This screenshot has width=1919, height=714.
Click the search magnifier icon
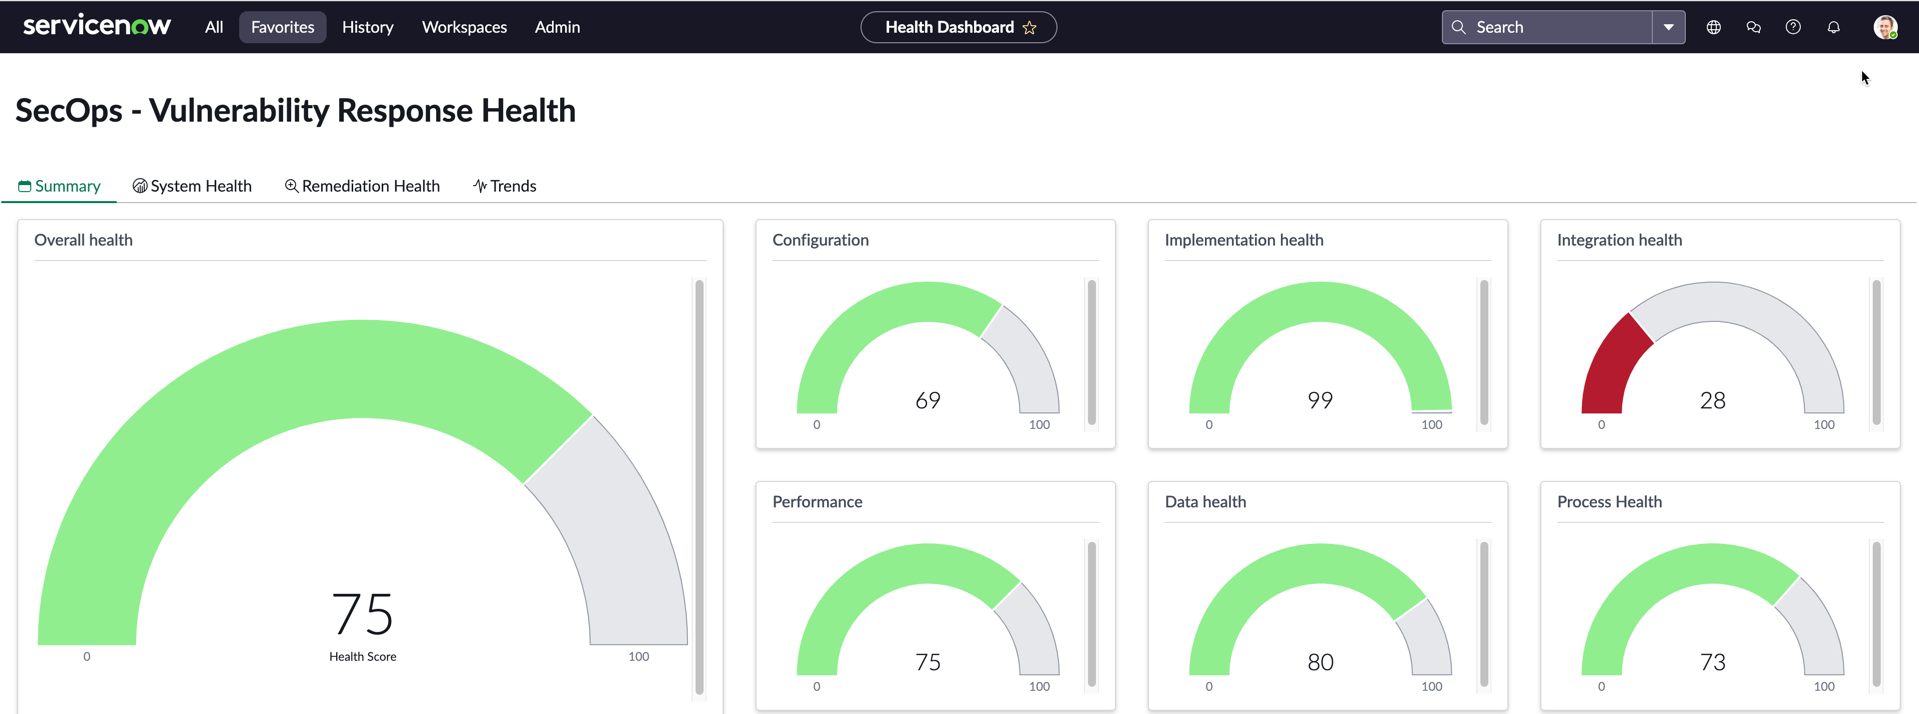(x=1459, y=27)
